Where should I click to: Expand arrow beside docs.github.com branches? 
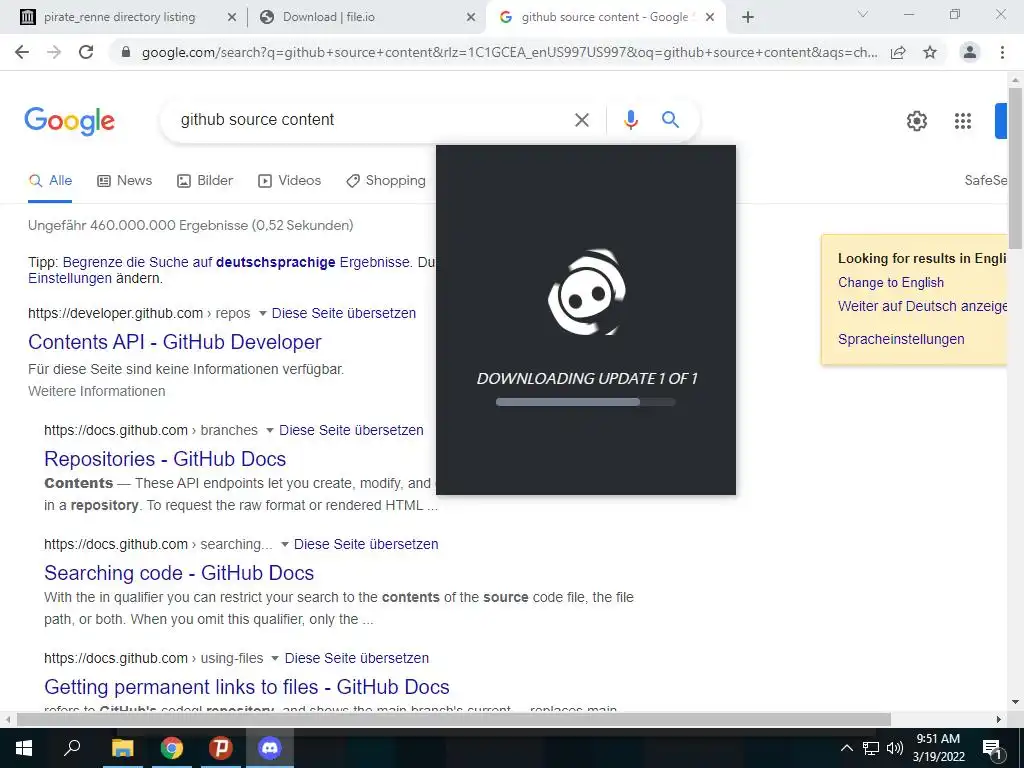click(x=270, y=431)
